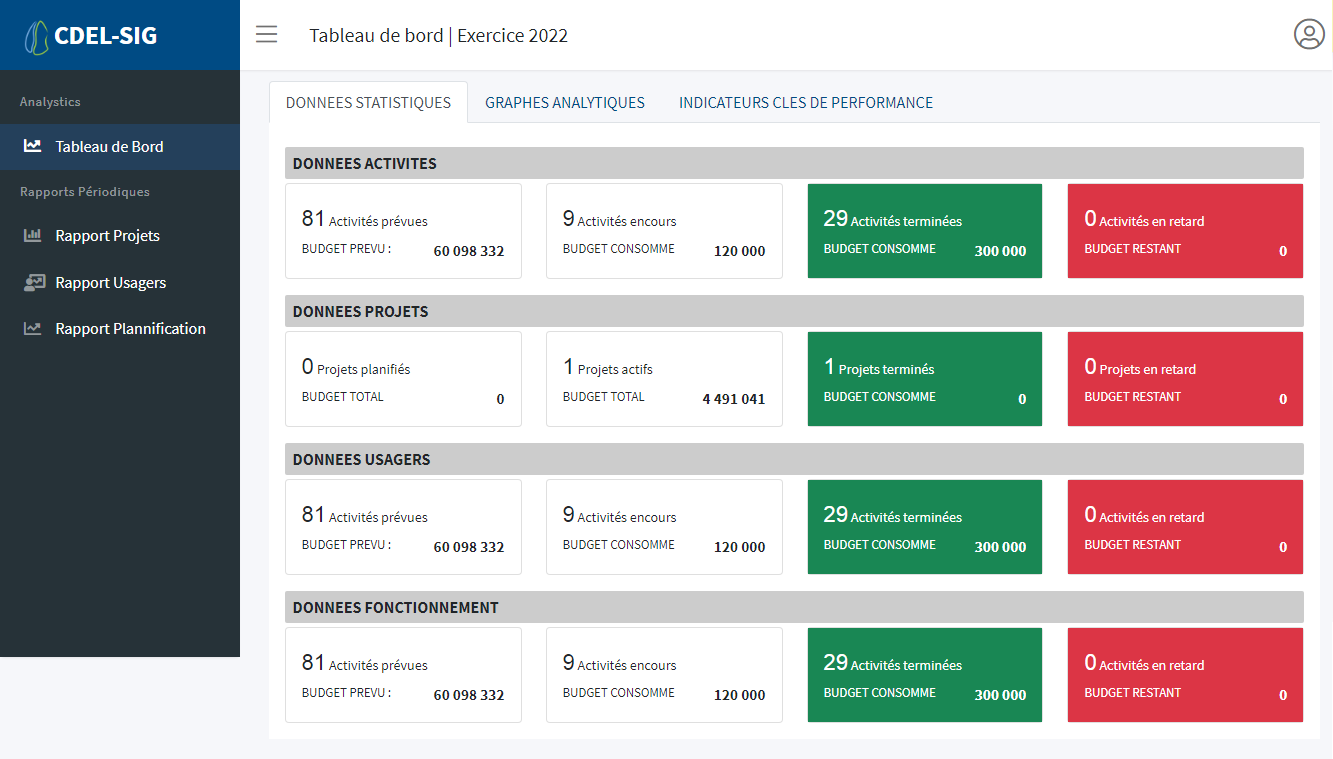Open the INDICATEURS CLES DE PERFORMANCE tab
Viewport: 1333px width, 759px height.
[805, 103]
